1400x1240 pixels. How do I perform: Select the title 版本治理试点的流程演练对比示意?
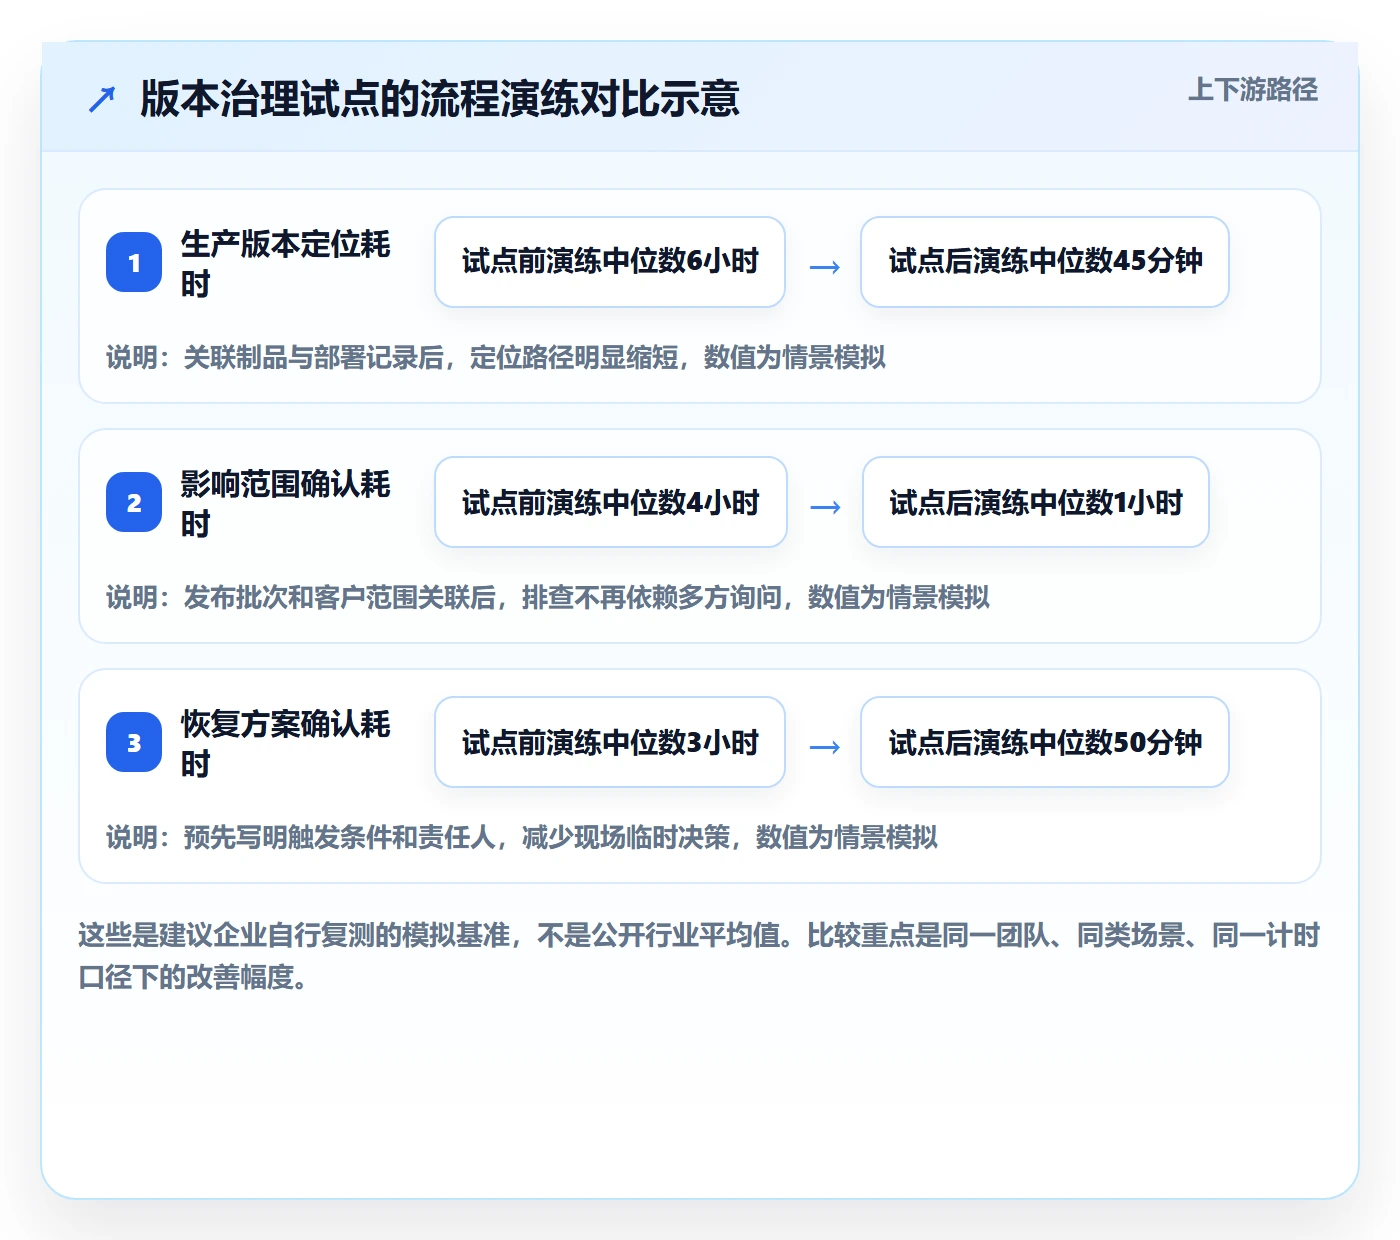pyautogui.click(x=440, y=99)
